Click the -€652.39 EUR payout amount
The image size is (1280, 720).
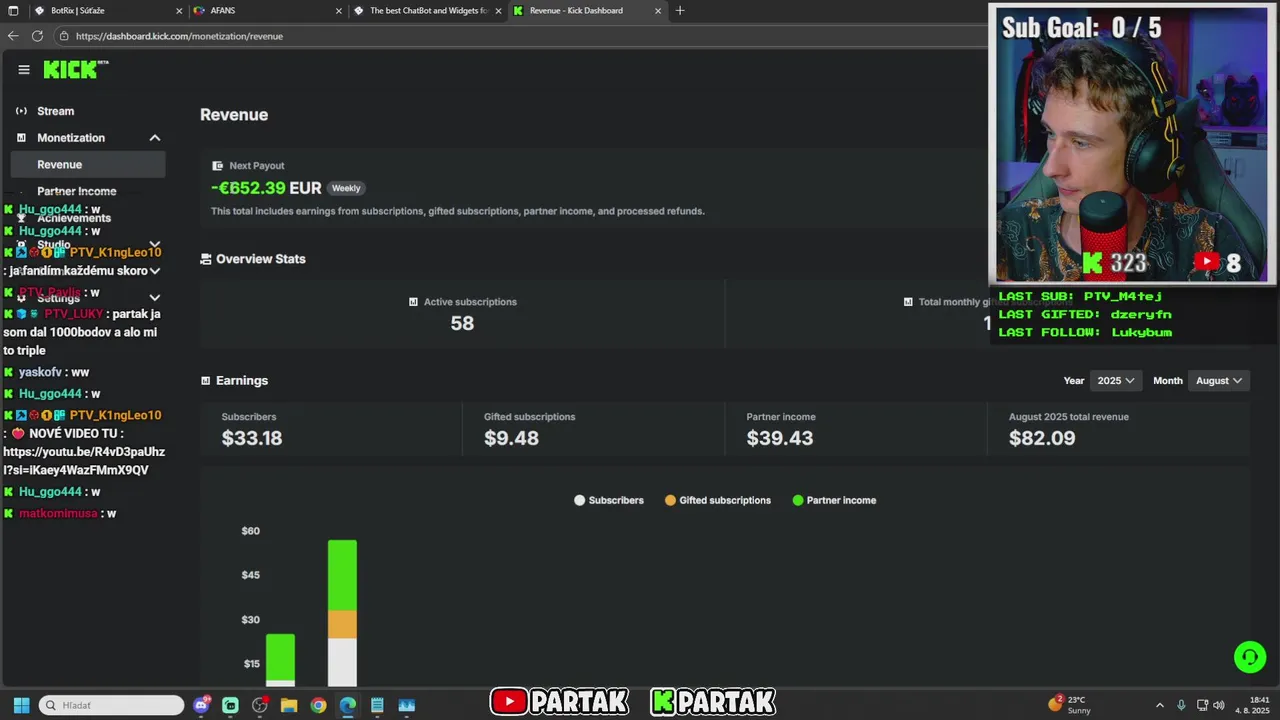coord(266,188)
